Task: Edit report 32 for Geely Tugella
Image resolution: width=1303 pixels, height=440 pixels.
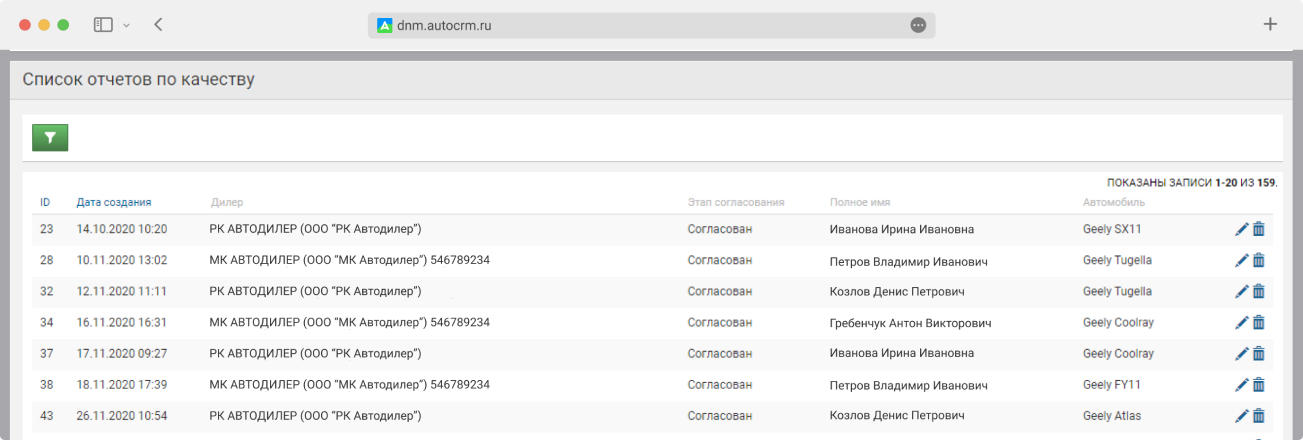Action: point(1241,291)
